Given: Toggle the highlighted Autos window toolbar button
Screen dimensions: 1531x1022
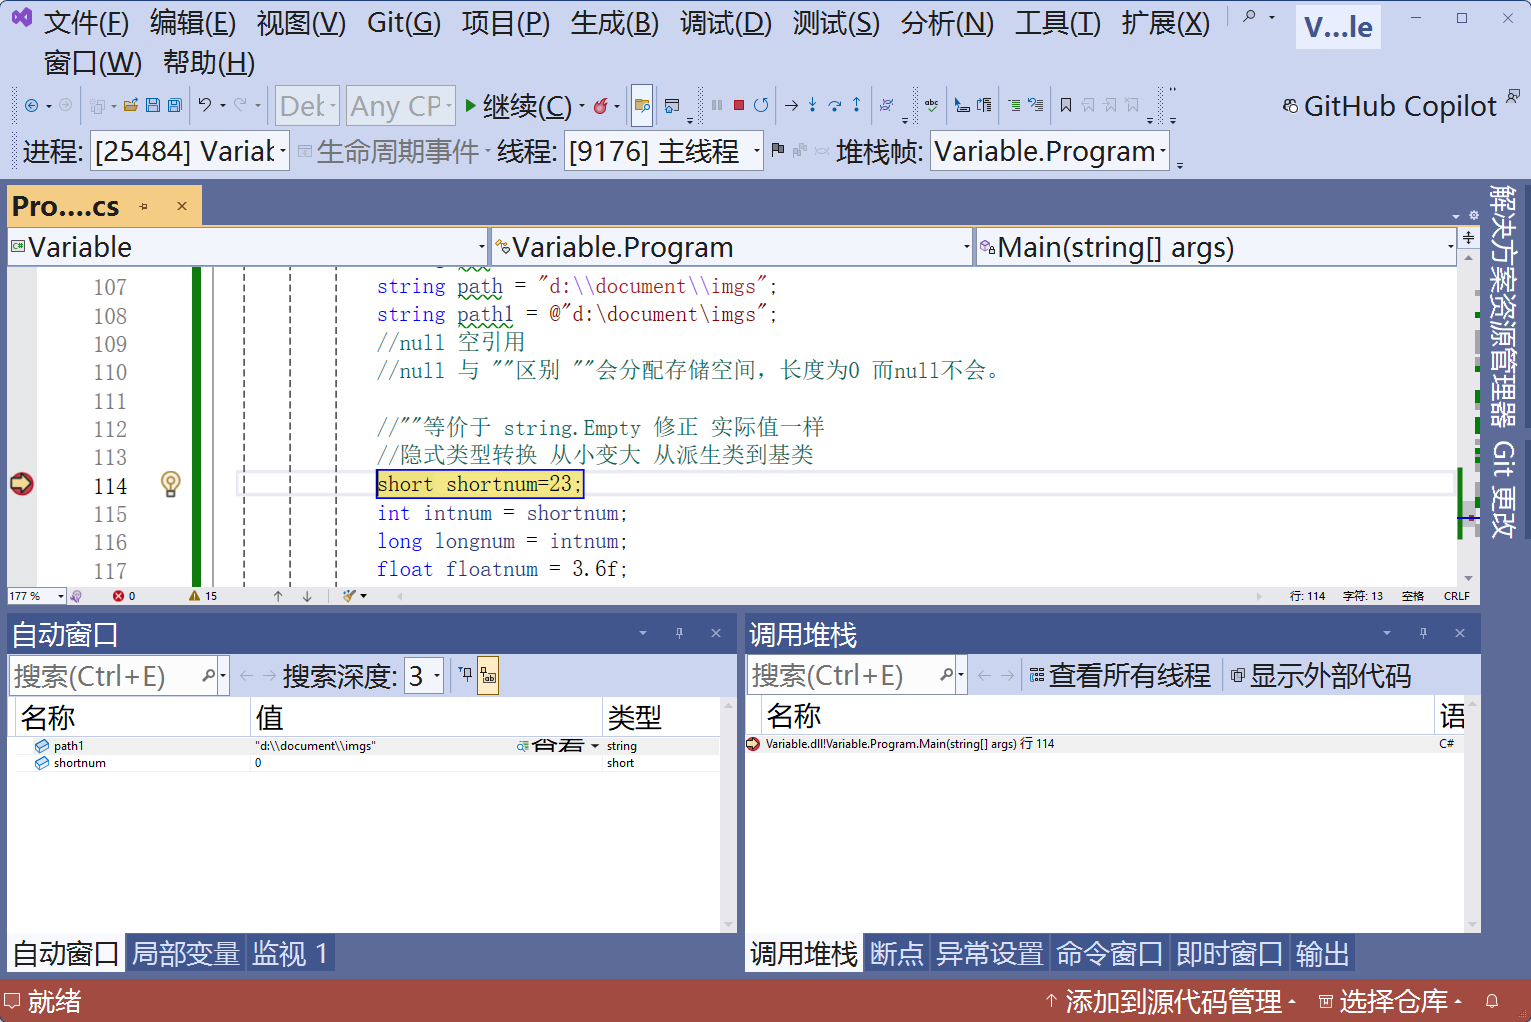Looking at the screenshot, I should [x=488, y=676].
